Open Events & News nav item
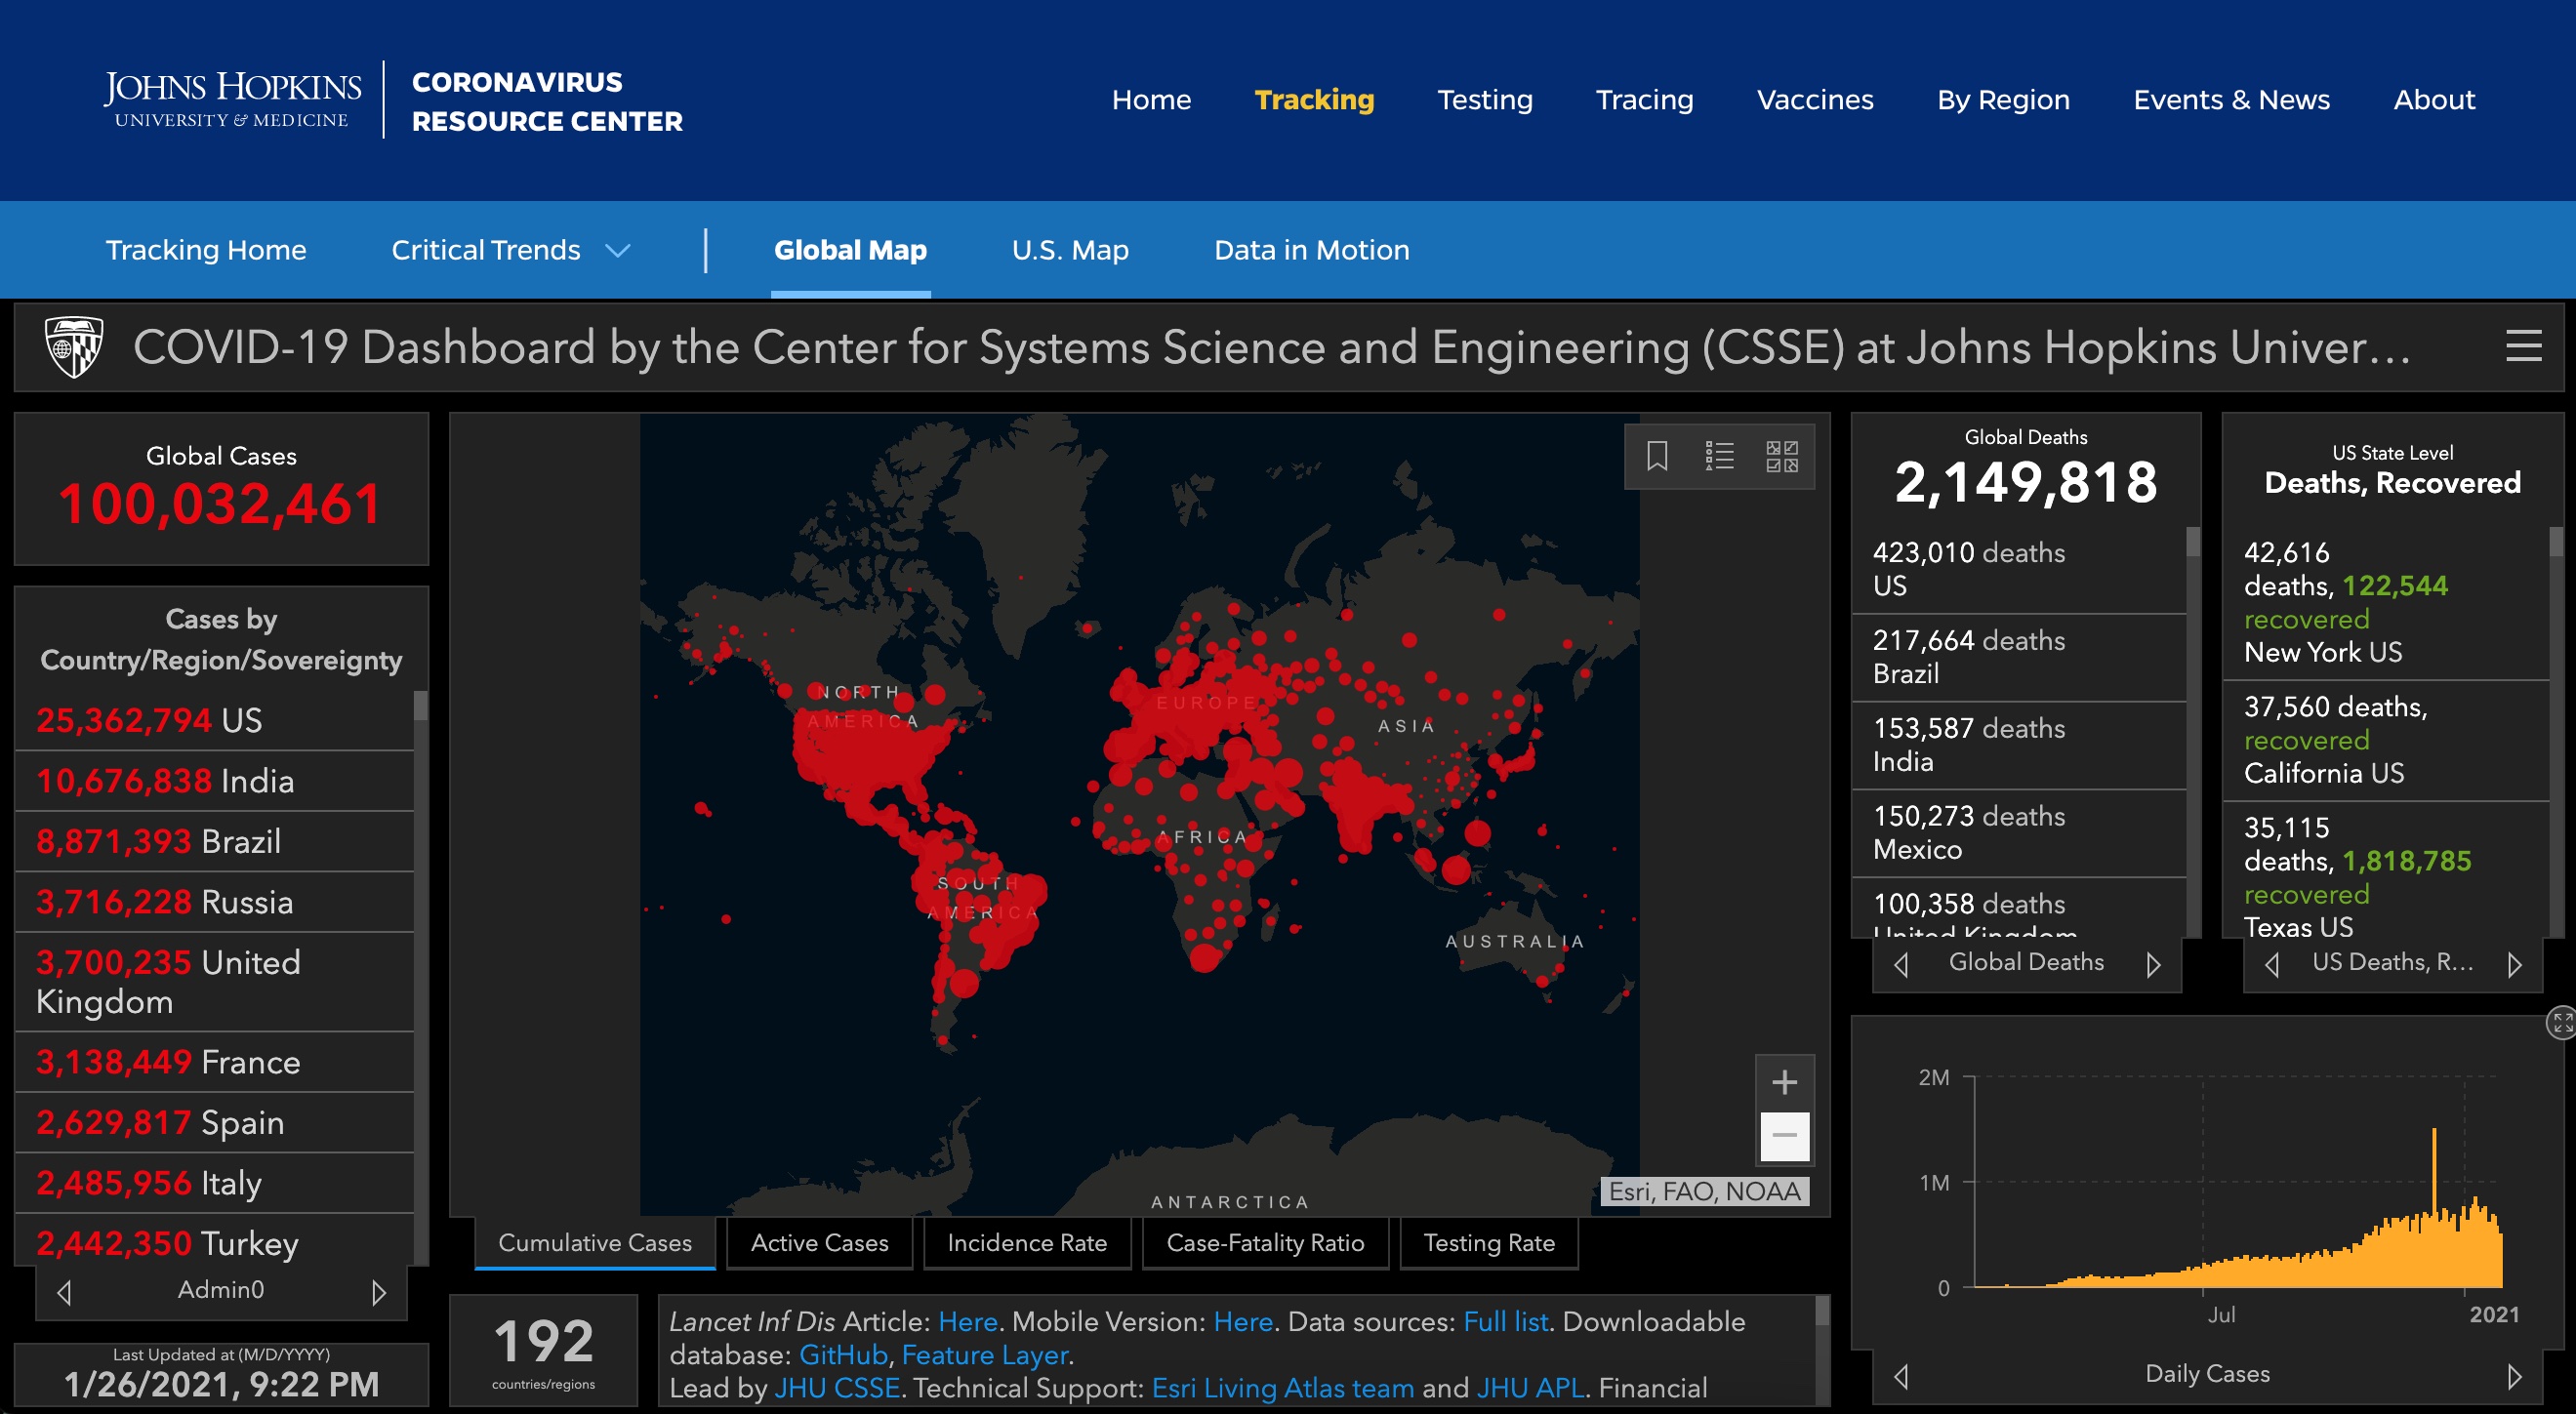The height and width of the screenshot is (1414, 2576). [2231, 100]
